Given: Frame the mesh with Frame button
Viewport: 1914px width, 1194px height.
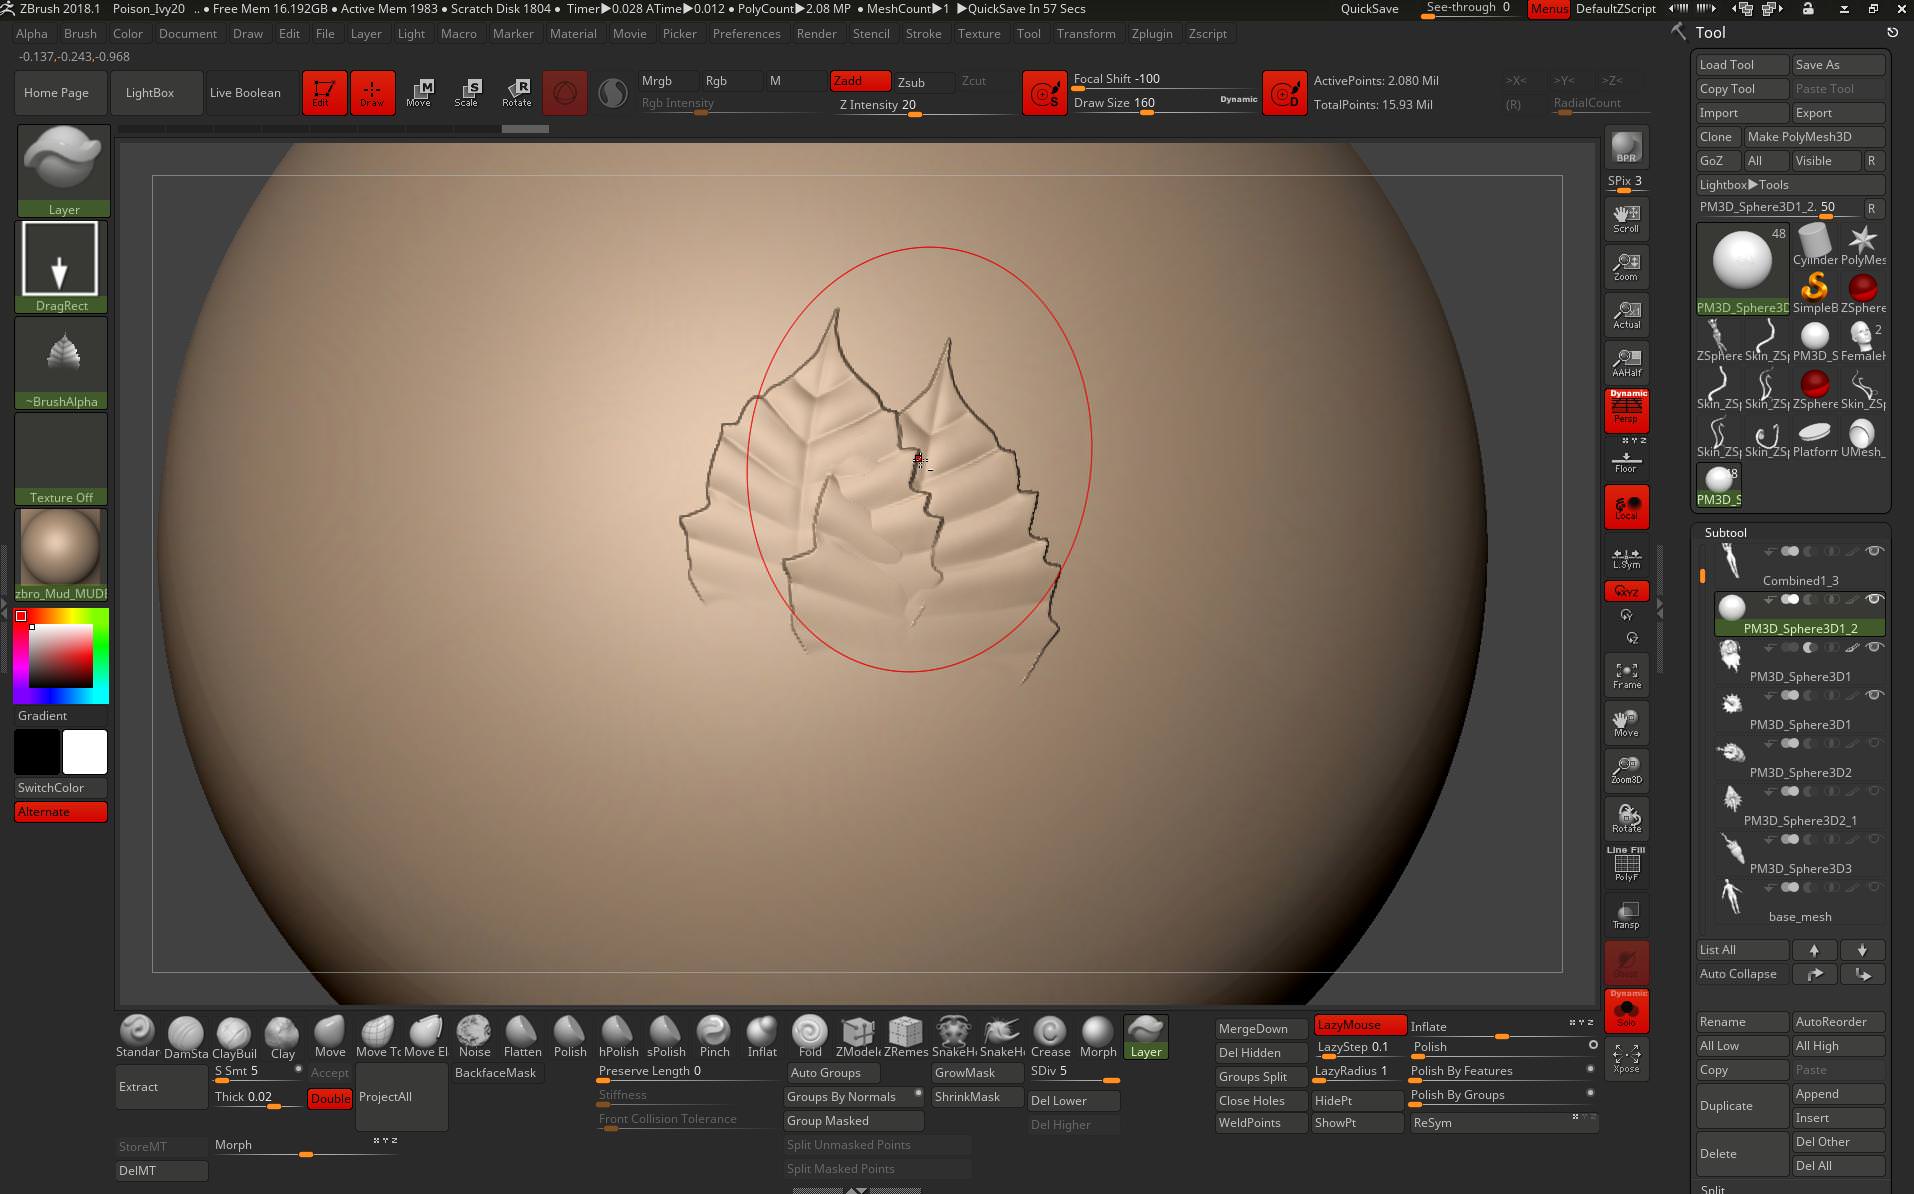Looking at the screenshot, I should 1626,675.
